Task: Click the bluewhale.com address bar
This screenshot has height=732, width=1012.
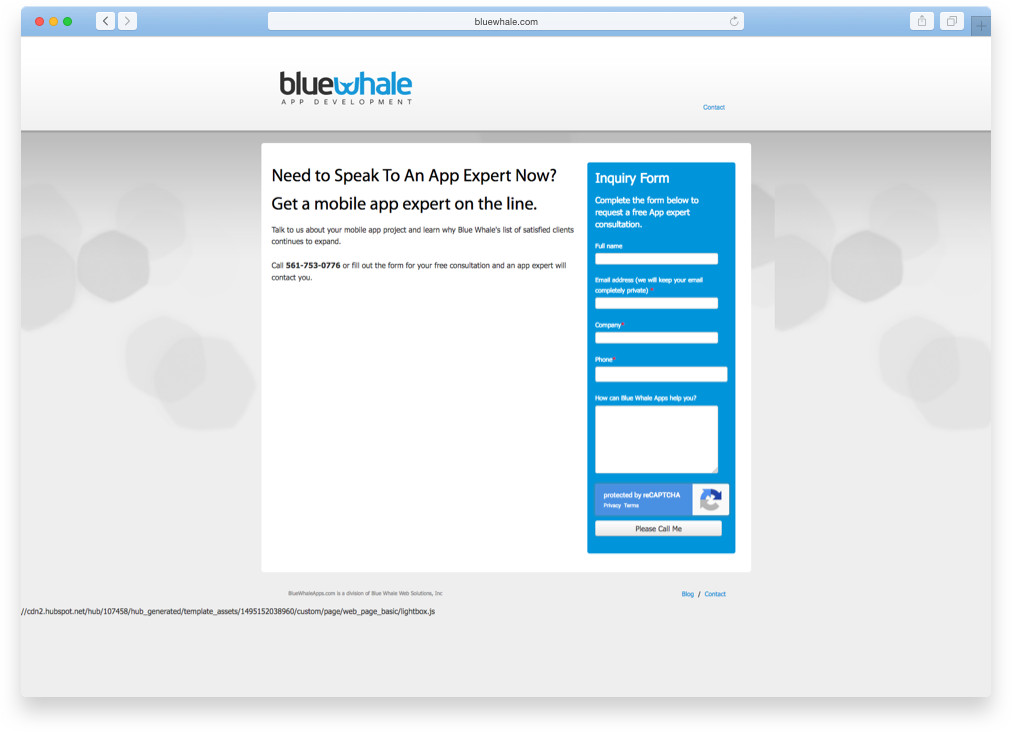Action: [506, 21]
